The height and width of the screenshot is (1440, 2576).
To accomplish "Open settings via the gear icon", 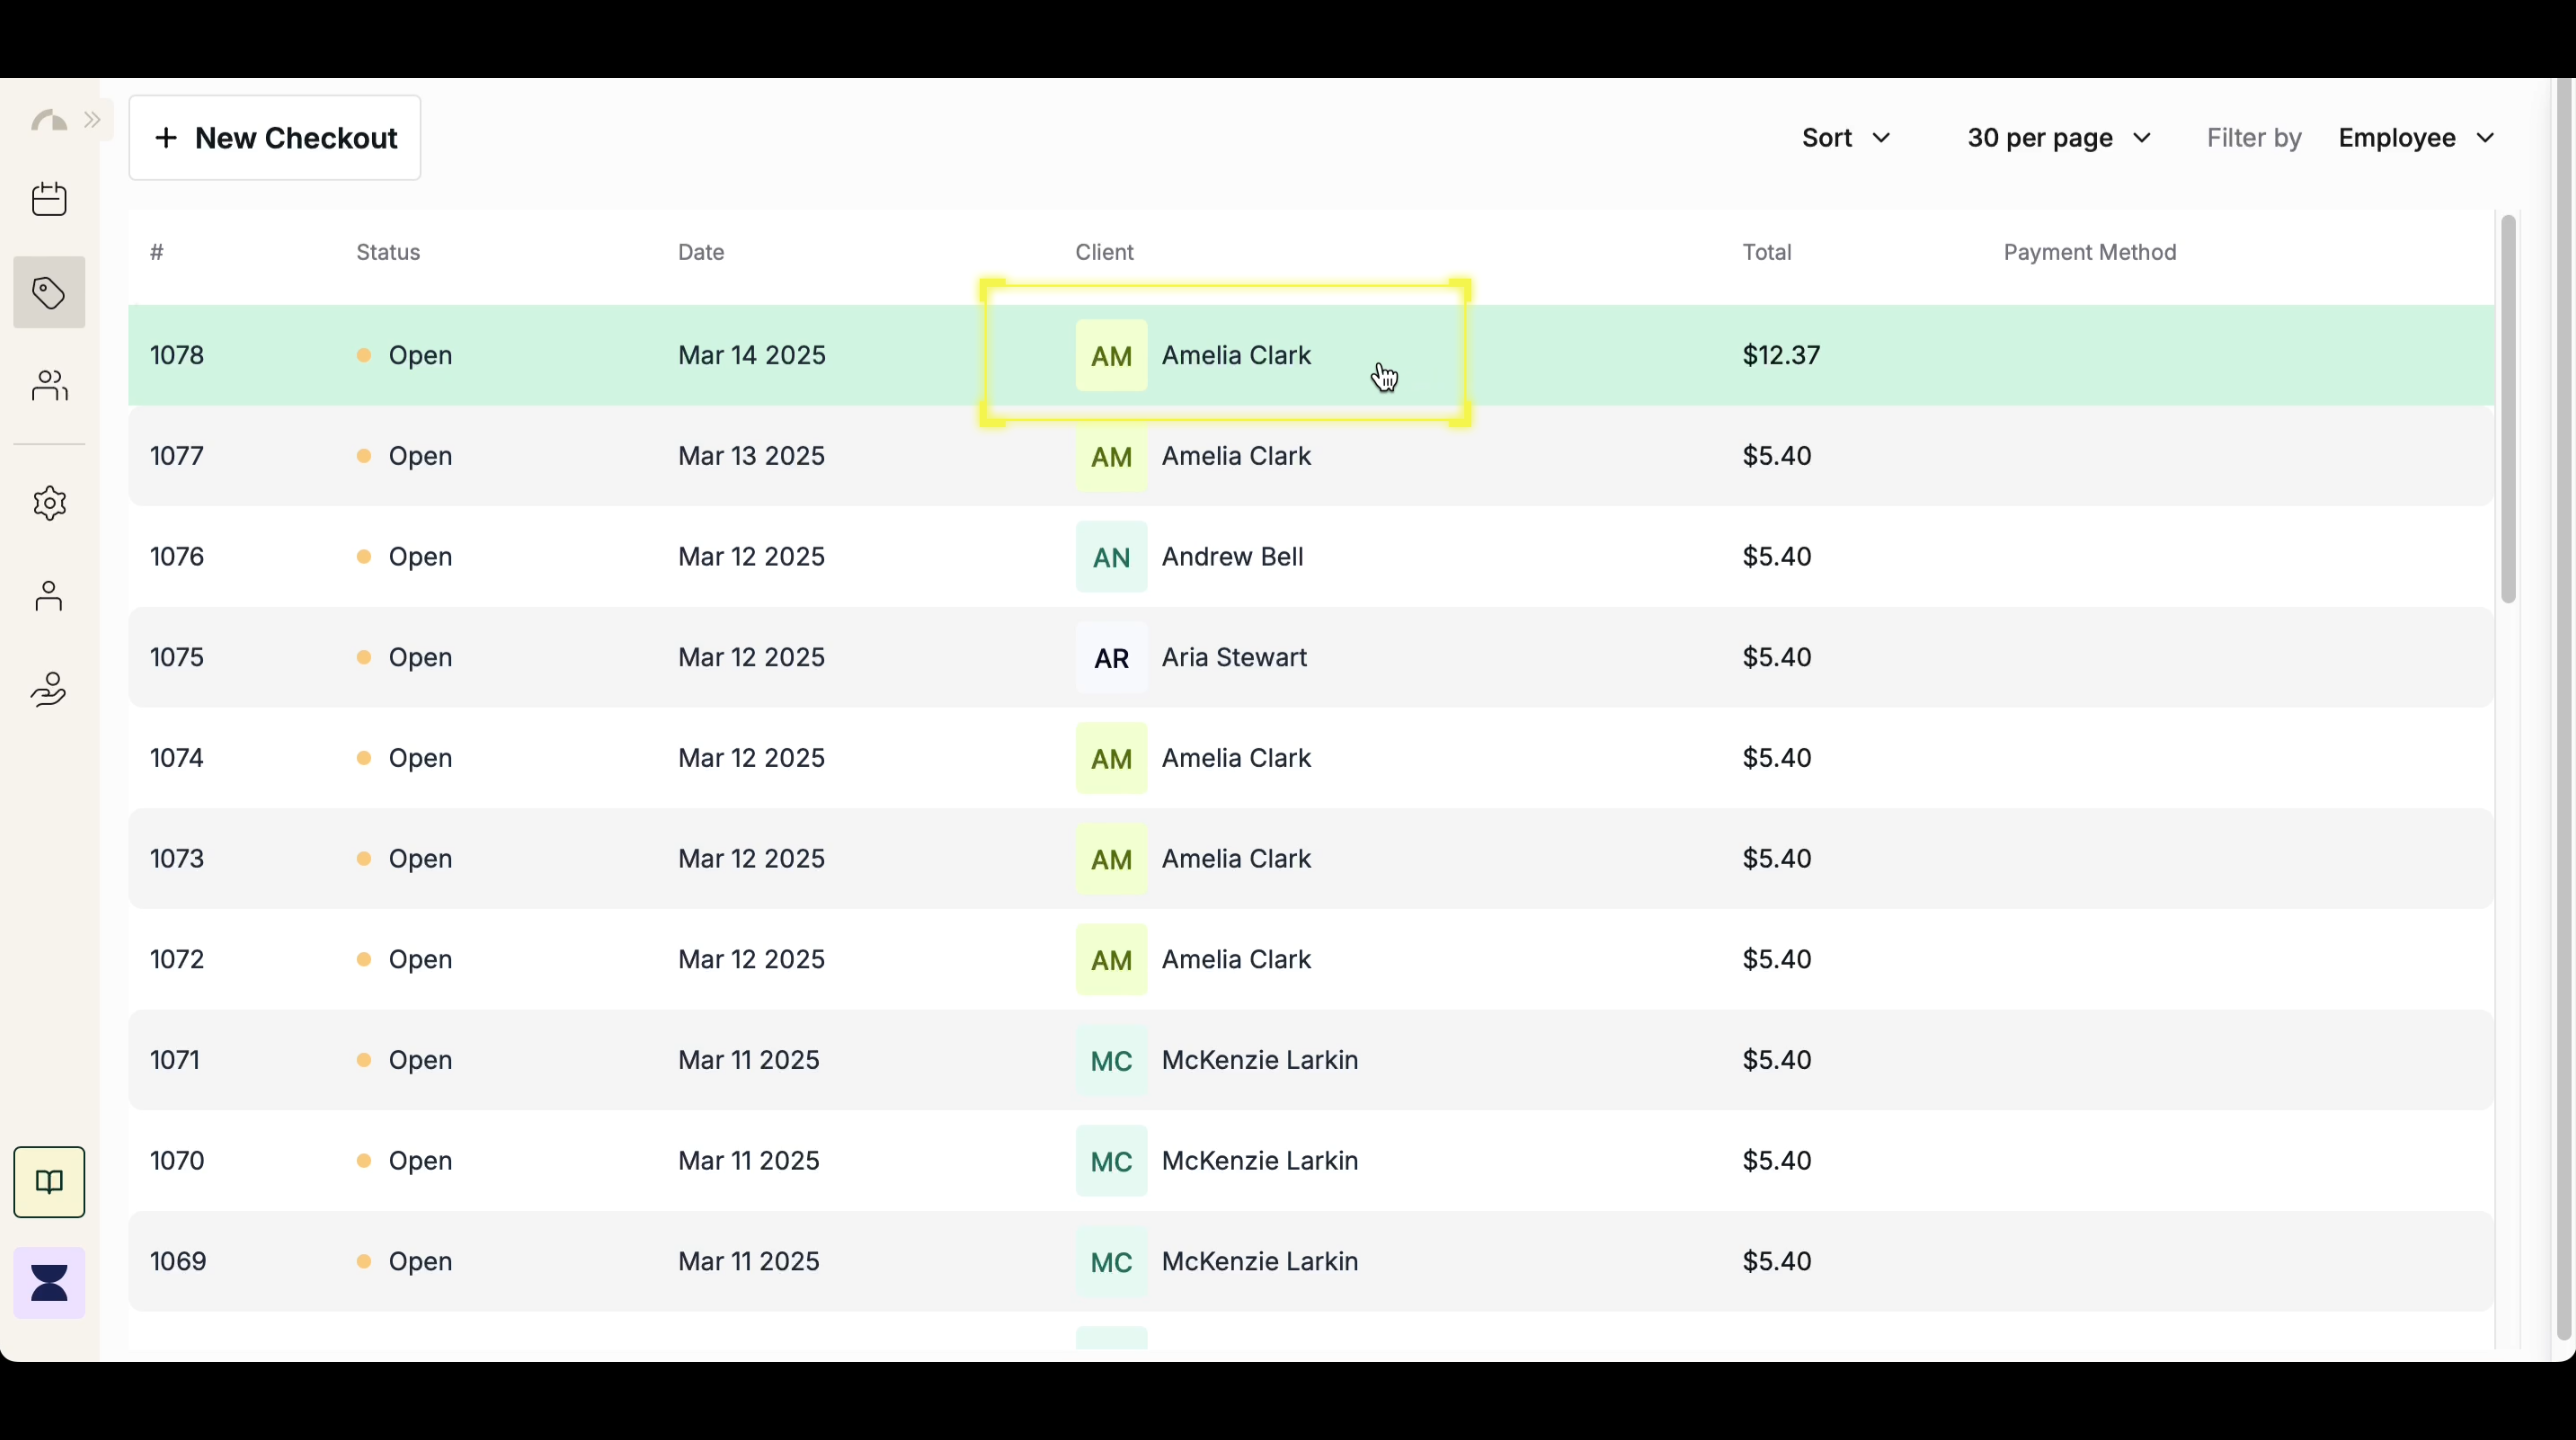I will 49,503.
